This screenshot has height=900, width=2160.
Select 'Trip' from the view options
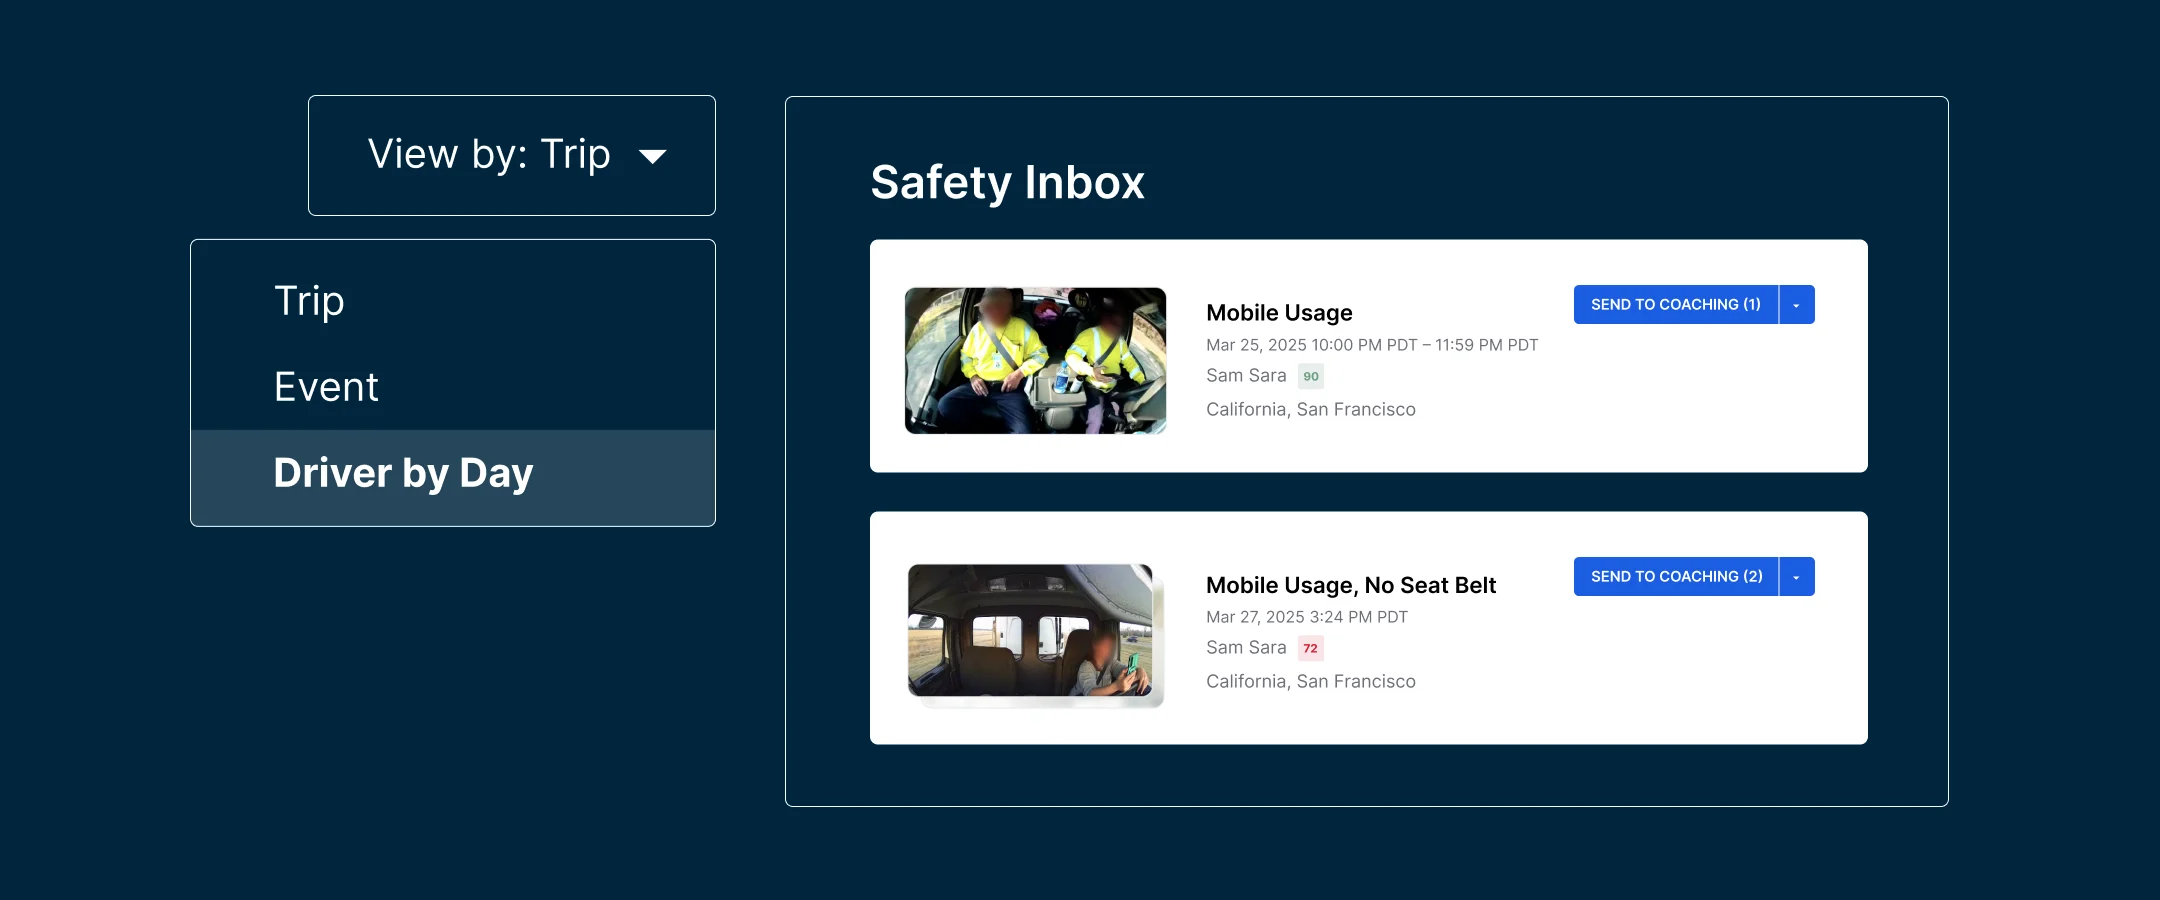[308, 300]
